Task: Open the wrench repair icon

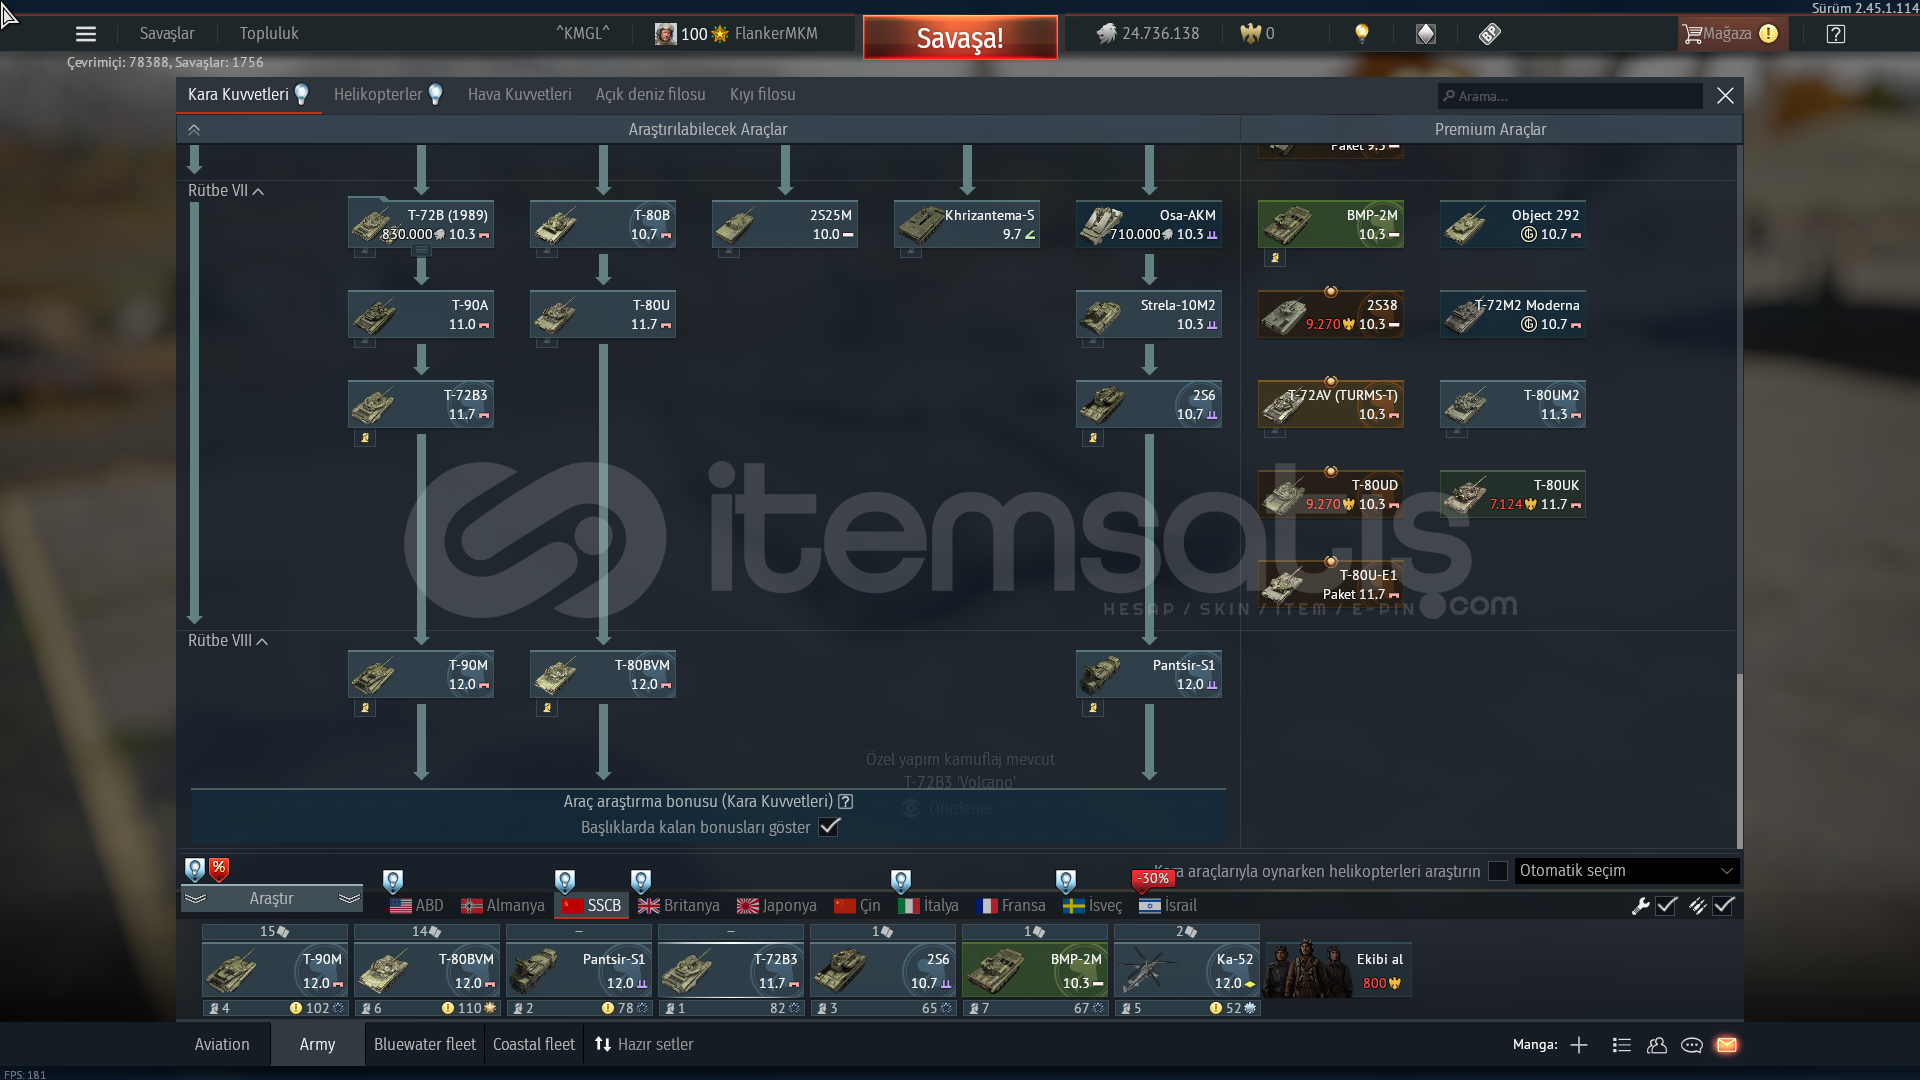Action: click(x=1640, y=906)
